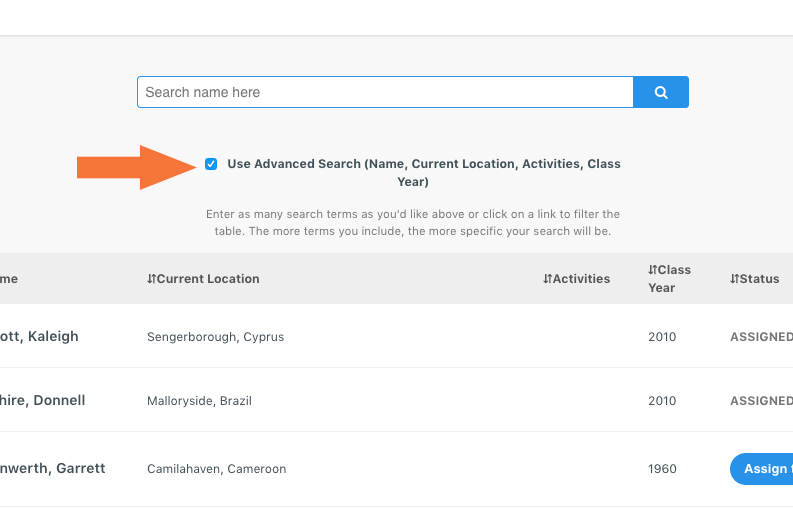Sort table by Class Year column
Viewport: 793px width, 509px height.
tap(668, 279)
